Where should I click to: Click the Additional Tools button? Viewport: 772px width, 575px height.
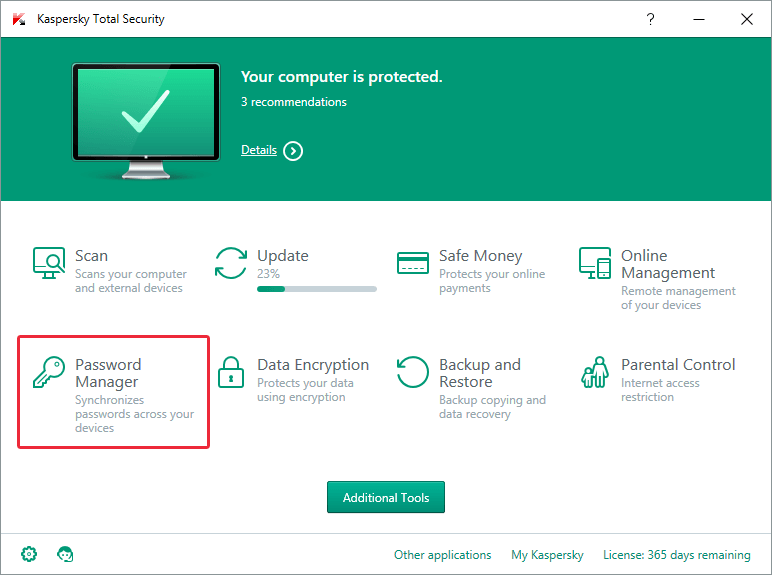pyautogui.click(x=386, y=498)
